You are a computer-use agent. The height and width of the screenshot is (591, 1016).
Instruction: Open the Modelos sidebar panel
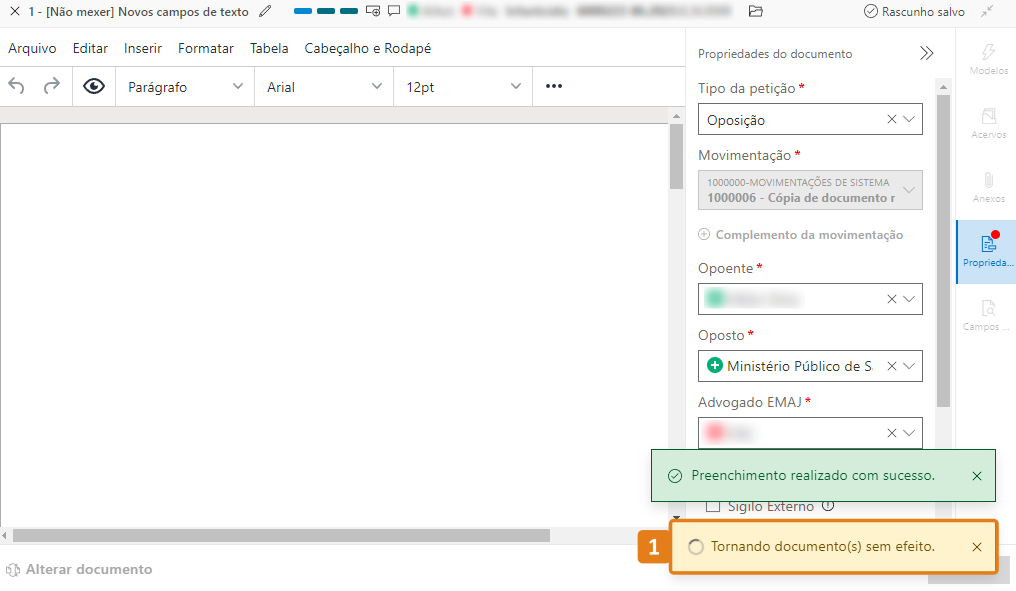(988, 59)
